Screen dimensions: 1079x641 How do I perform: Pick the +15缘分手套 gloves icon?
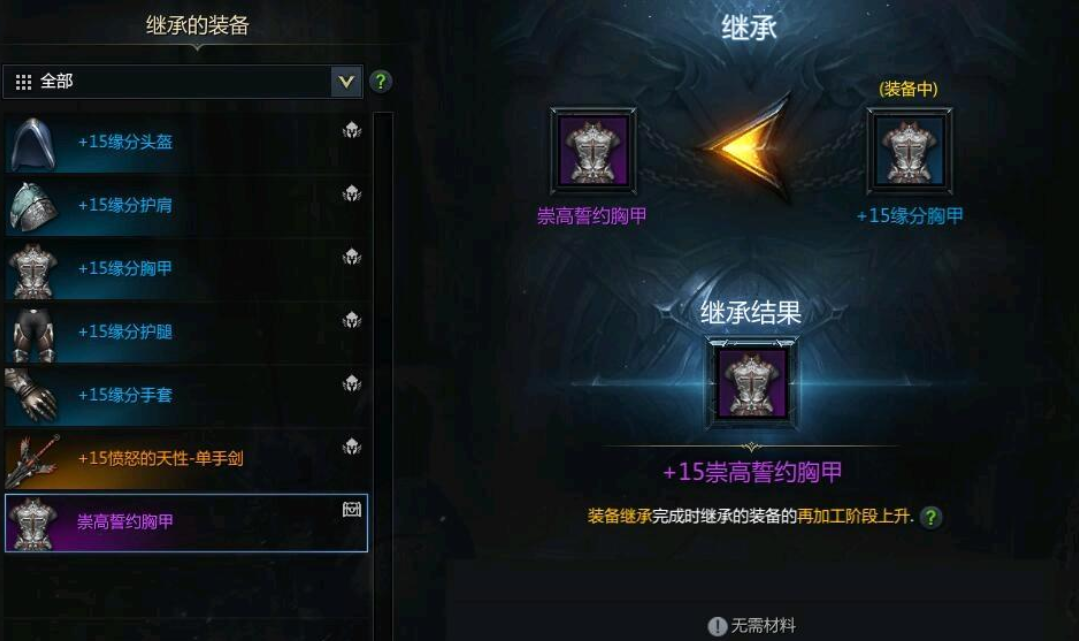click(32, 395)
